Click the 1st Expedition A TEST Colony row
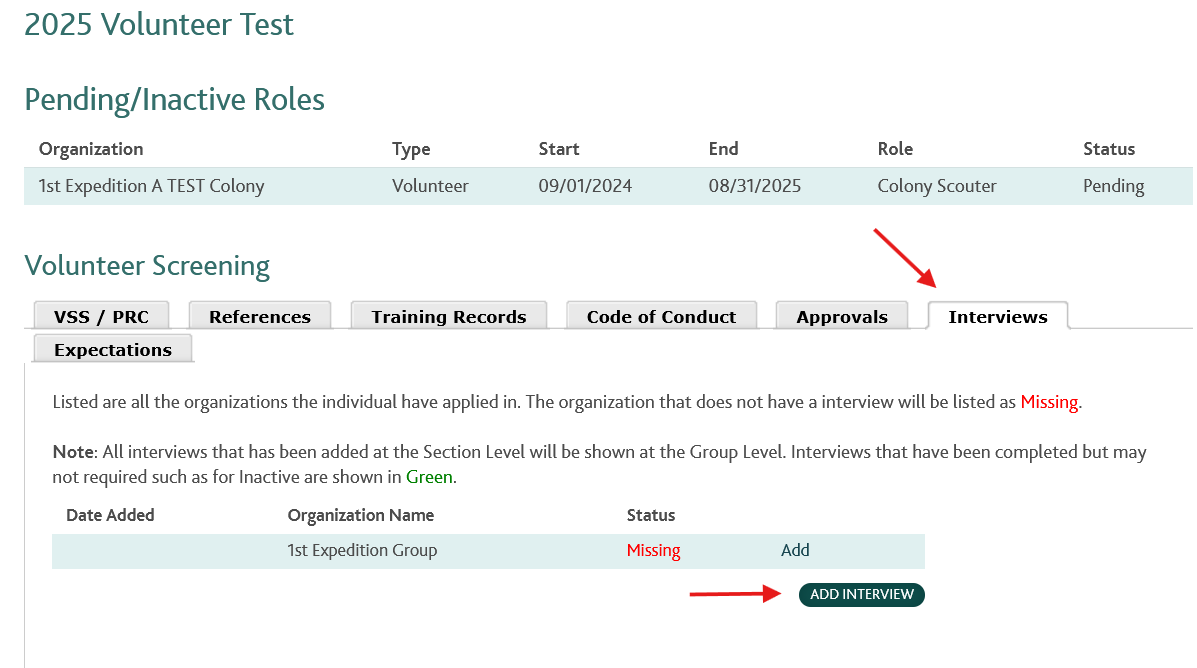This screenshot has width=1197, height=668. point(608,186)
